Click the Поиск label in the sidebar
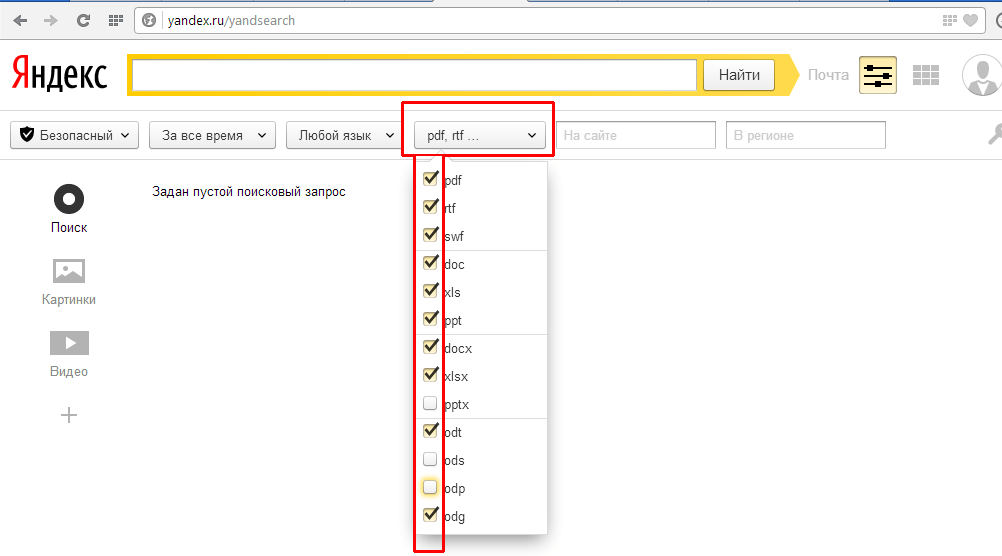The height and width of the screenshot is (556, 1002). (69, 228)
